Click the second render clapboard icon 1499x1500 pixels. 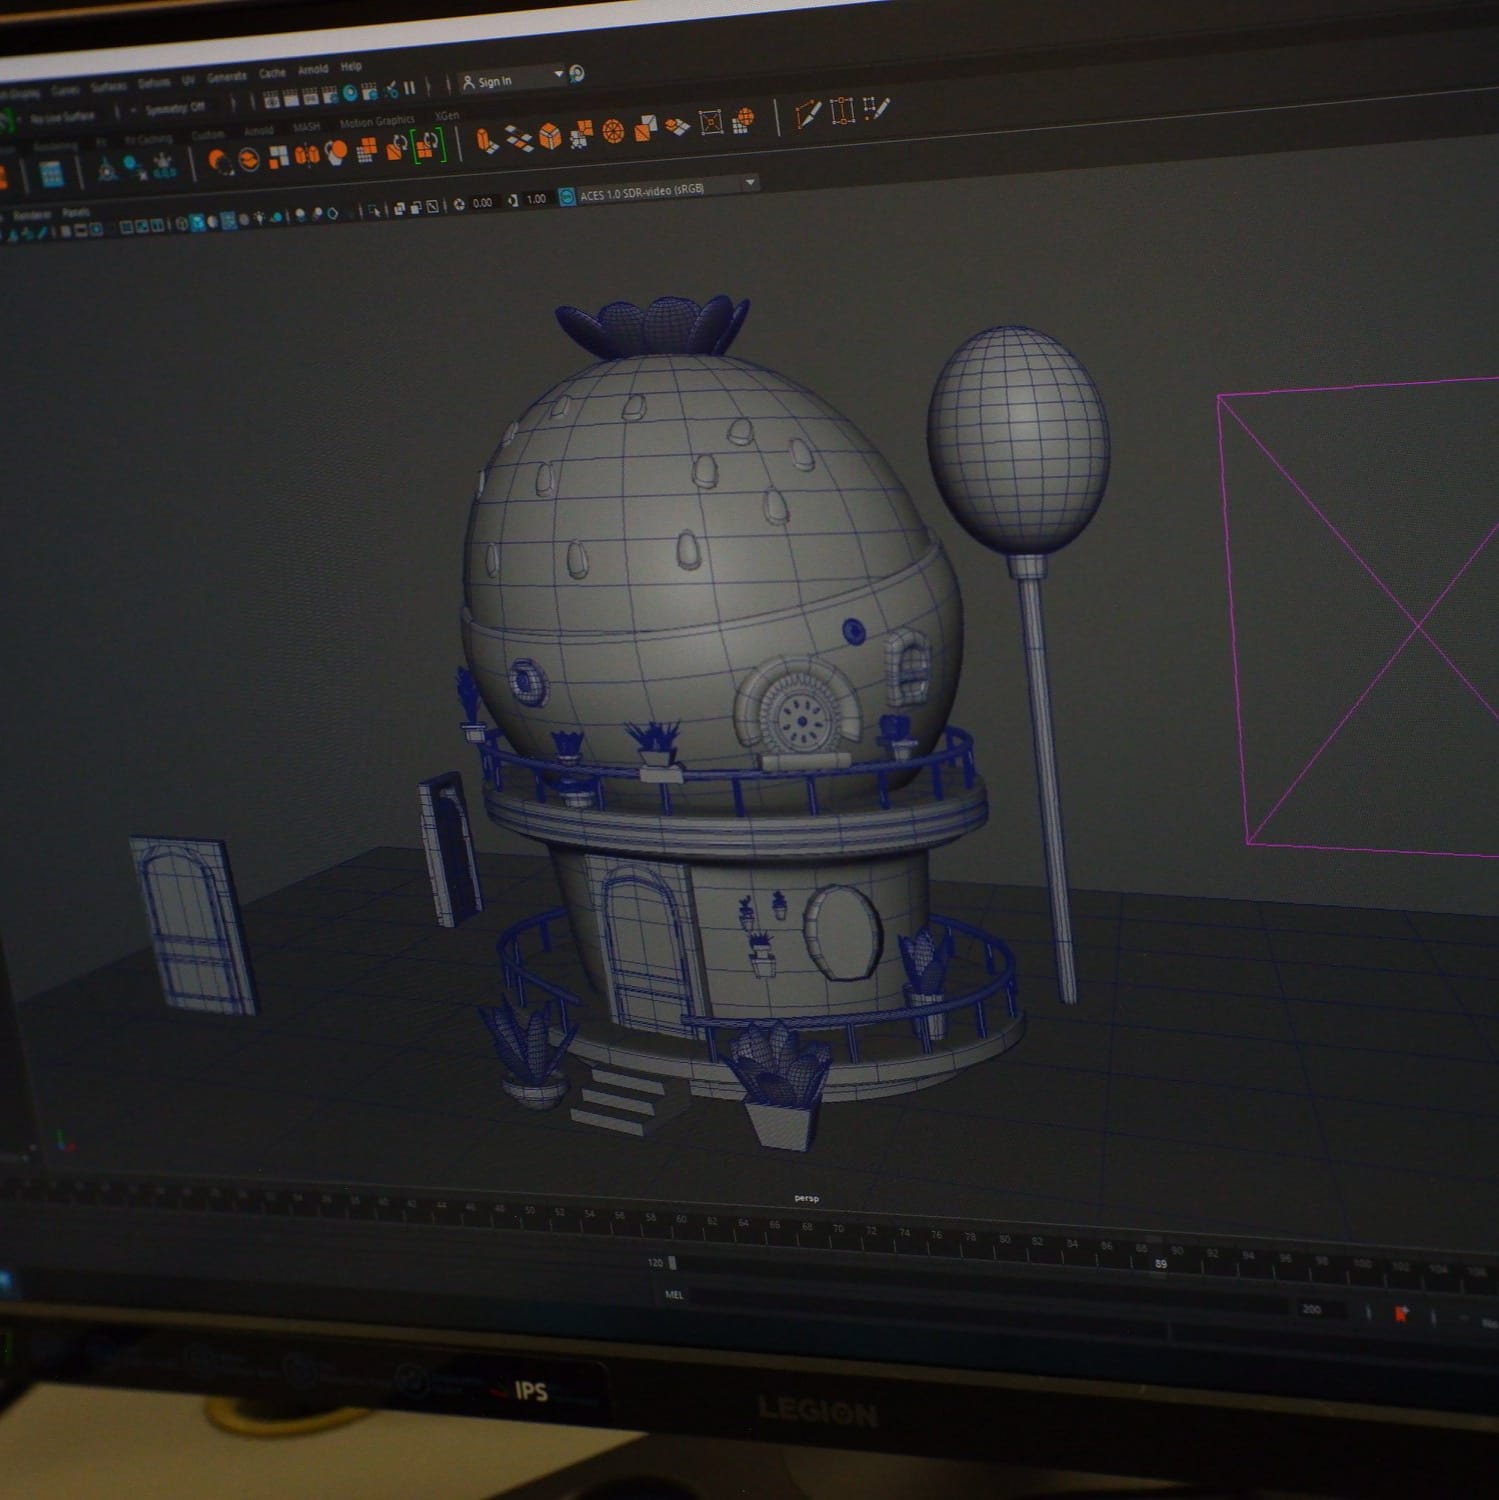(x=291, y=99)
